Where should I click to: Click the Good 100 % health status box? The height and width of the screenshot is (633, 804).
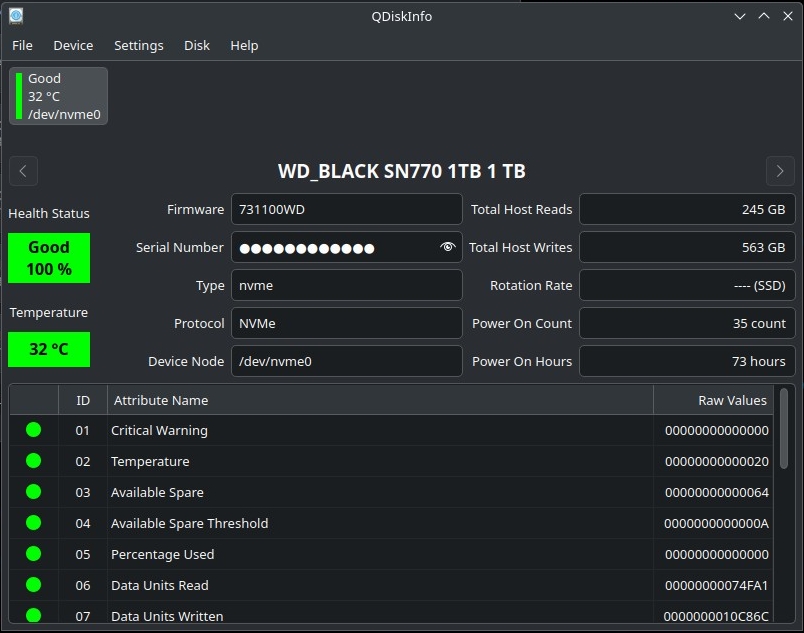point(49,258)
